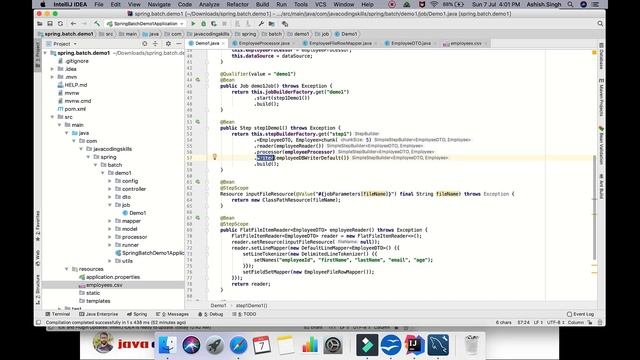Open Database tool window on right edge

[601, 56]
